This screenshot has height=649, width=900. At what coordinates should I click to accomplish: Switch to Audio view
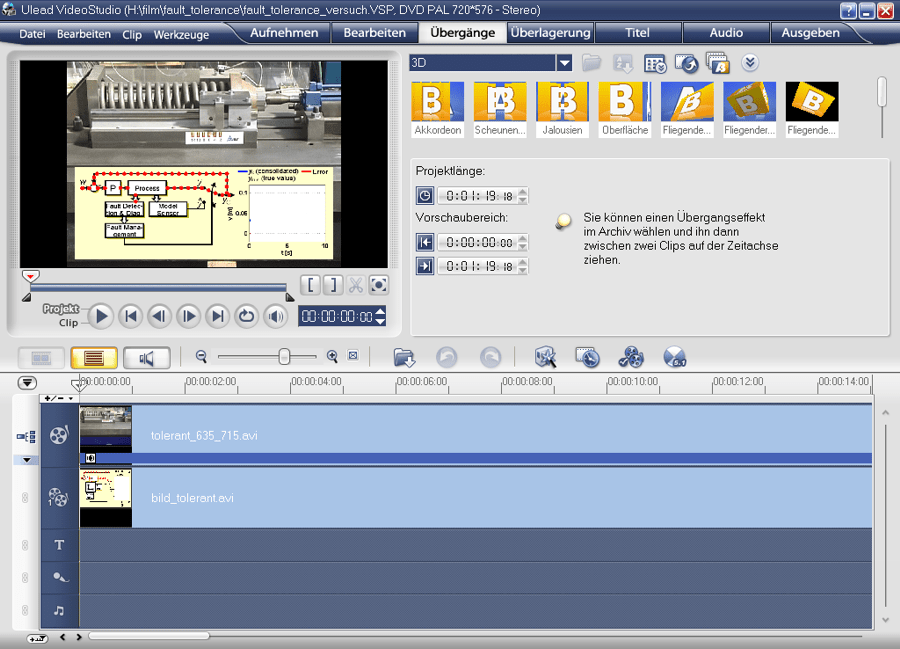(147, 357)
